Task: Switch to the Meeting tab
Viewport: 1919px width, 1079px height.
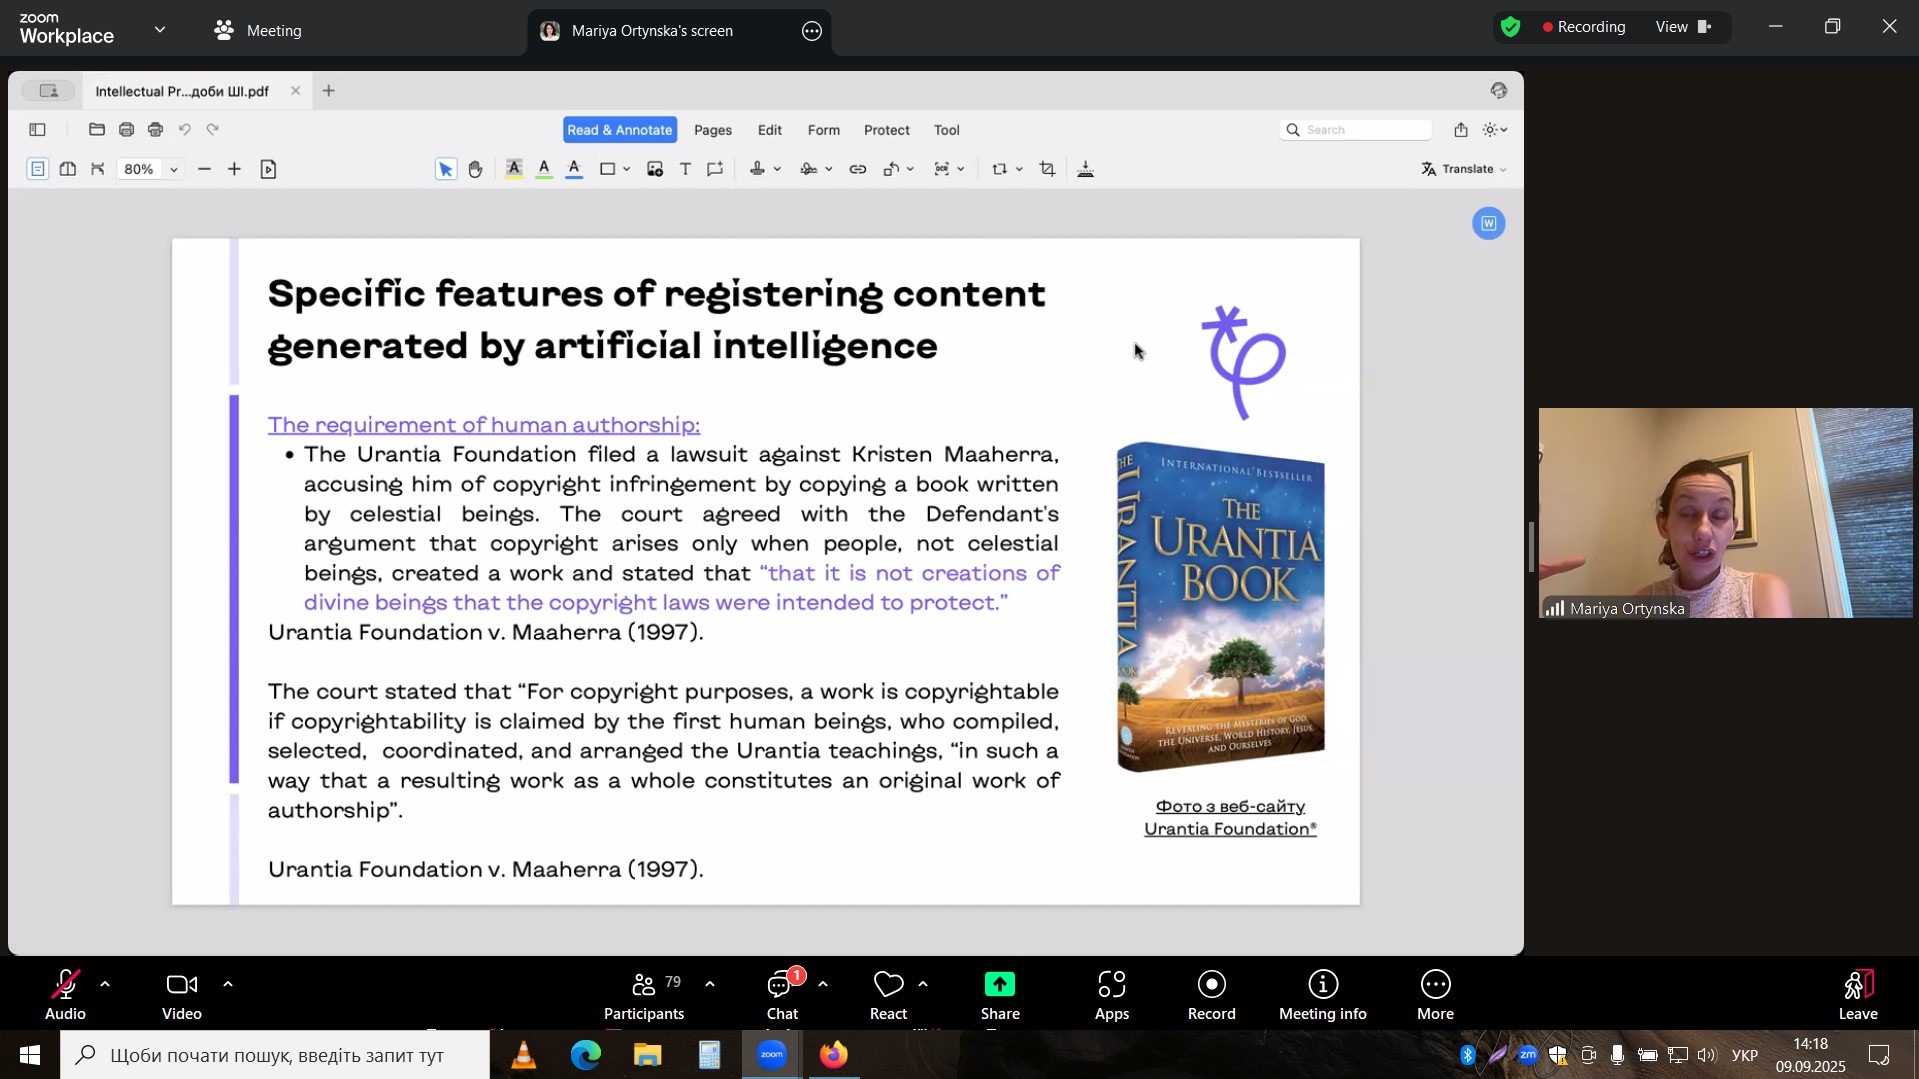Action: tap(258, 31)
